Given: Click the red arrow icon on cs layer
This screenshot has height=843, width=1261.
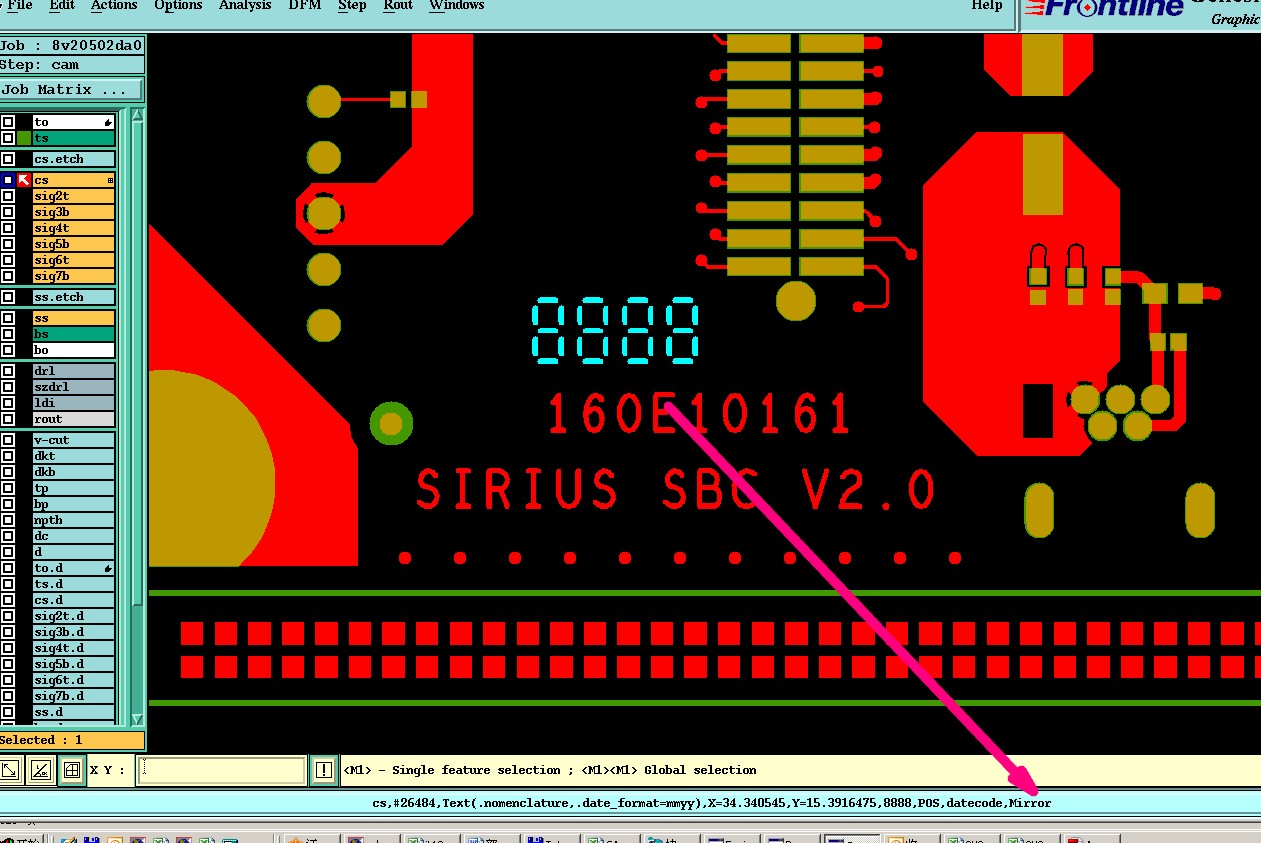Looking at the screenshot, I should pos(24,180).
